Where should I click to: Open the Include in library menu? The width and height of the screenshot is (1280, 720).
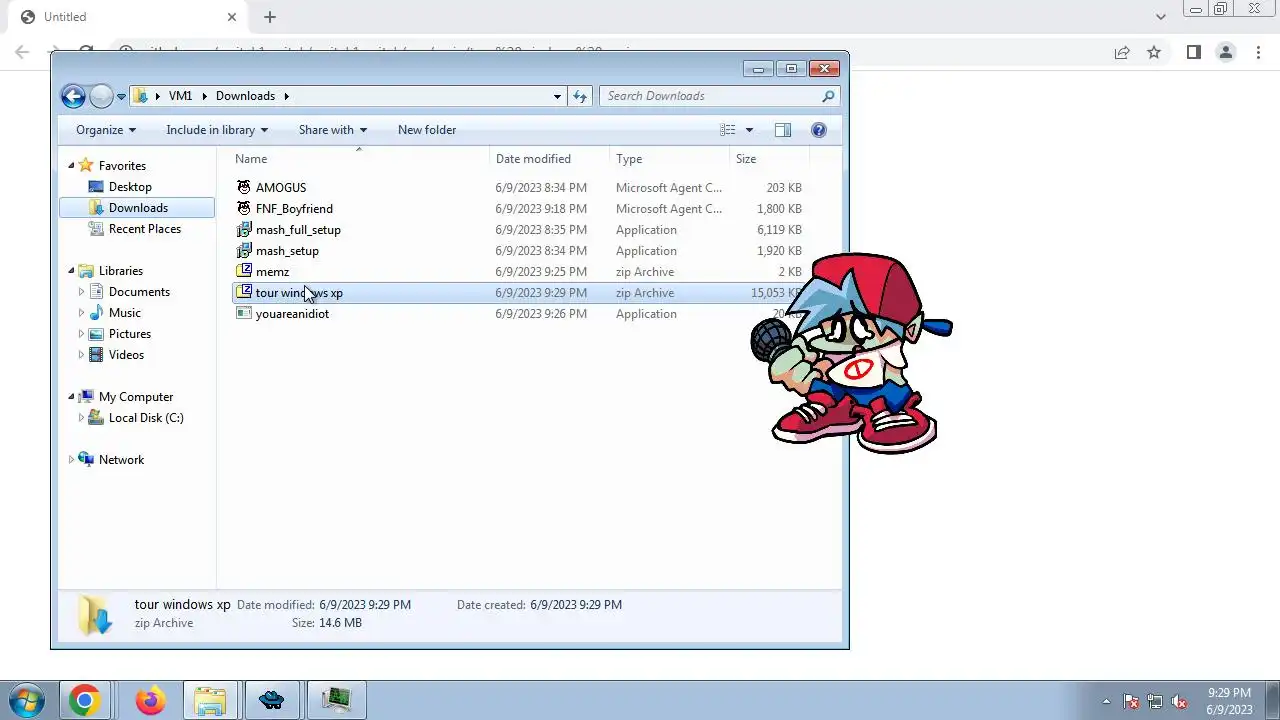point(217,130)
